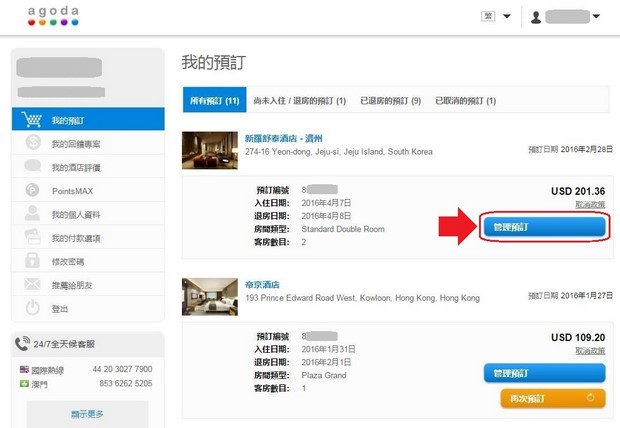
Task: Click the padlock icon for 修改密碼
Action: click(32, 260)
